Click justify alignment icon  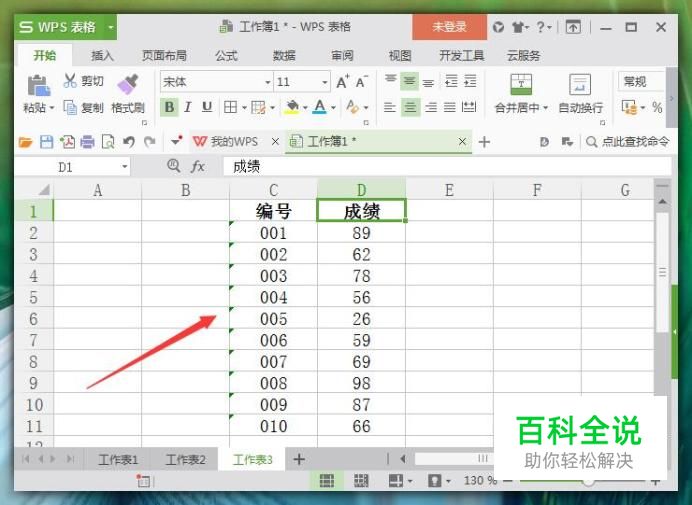click(x=450, y=107)
